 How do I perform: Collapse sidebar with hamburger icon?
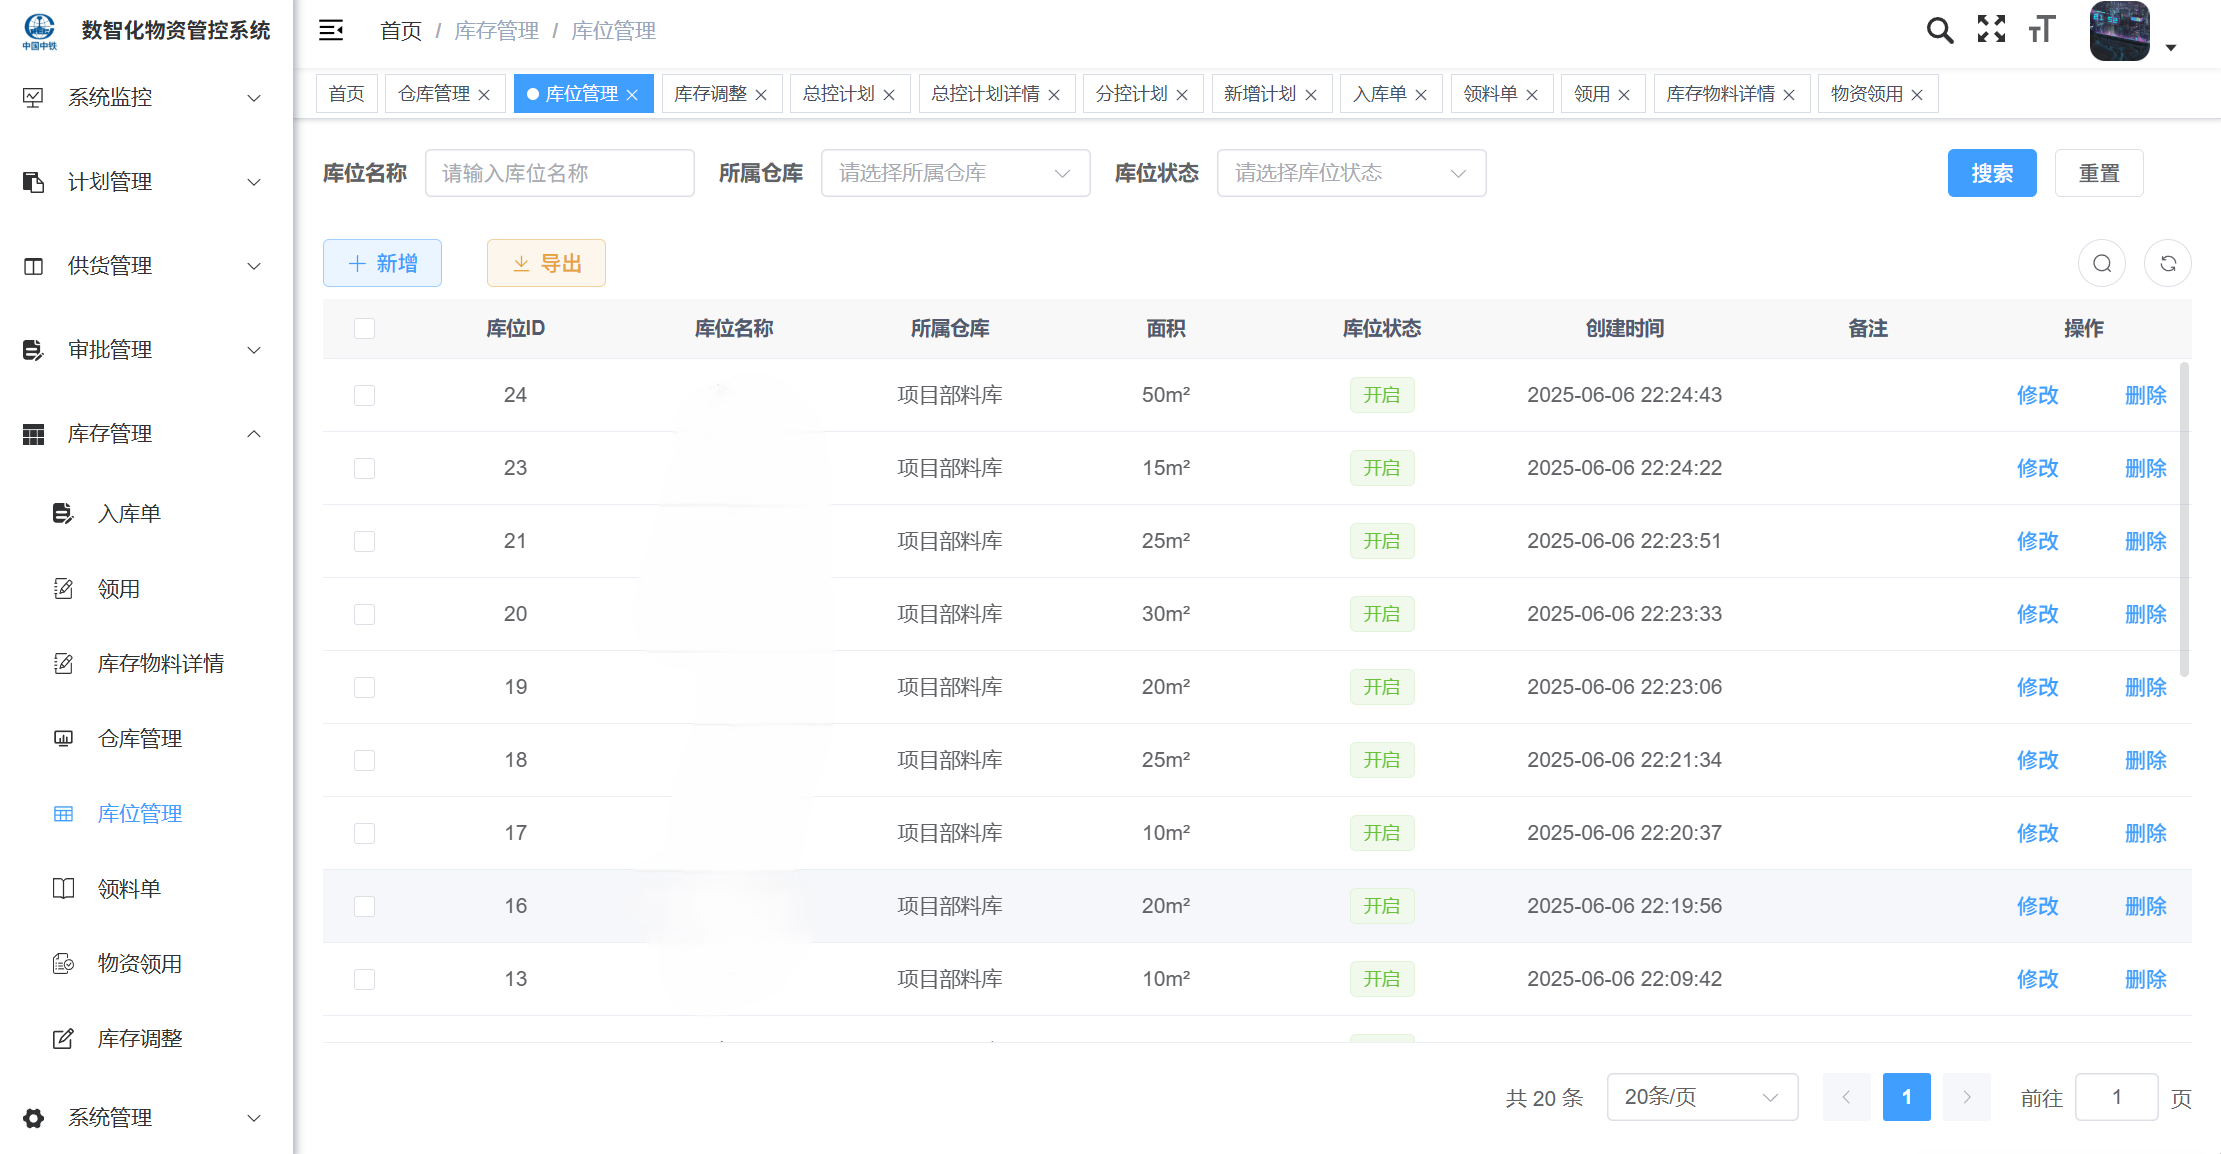[x=331, y=30]
